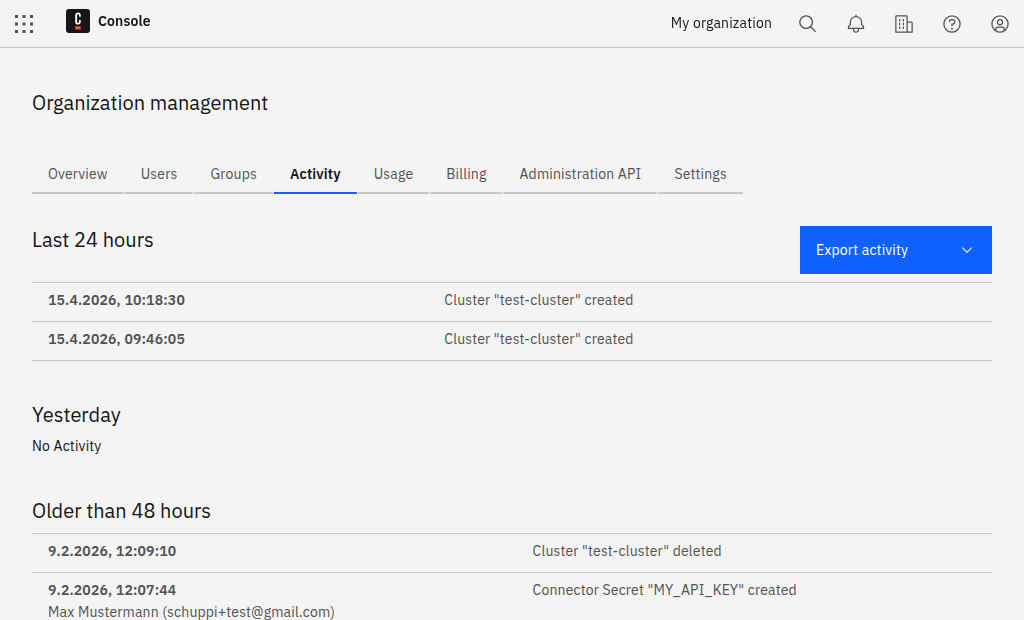Go to the Usage tab
The image size is (1024, 620).
393,174
